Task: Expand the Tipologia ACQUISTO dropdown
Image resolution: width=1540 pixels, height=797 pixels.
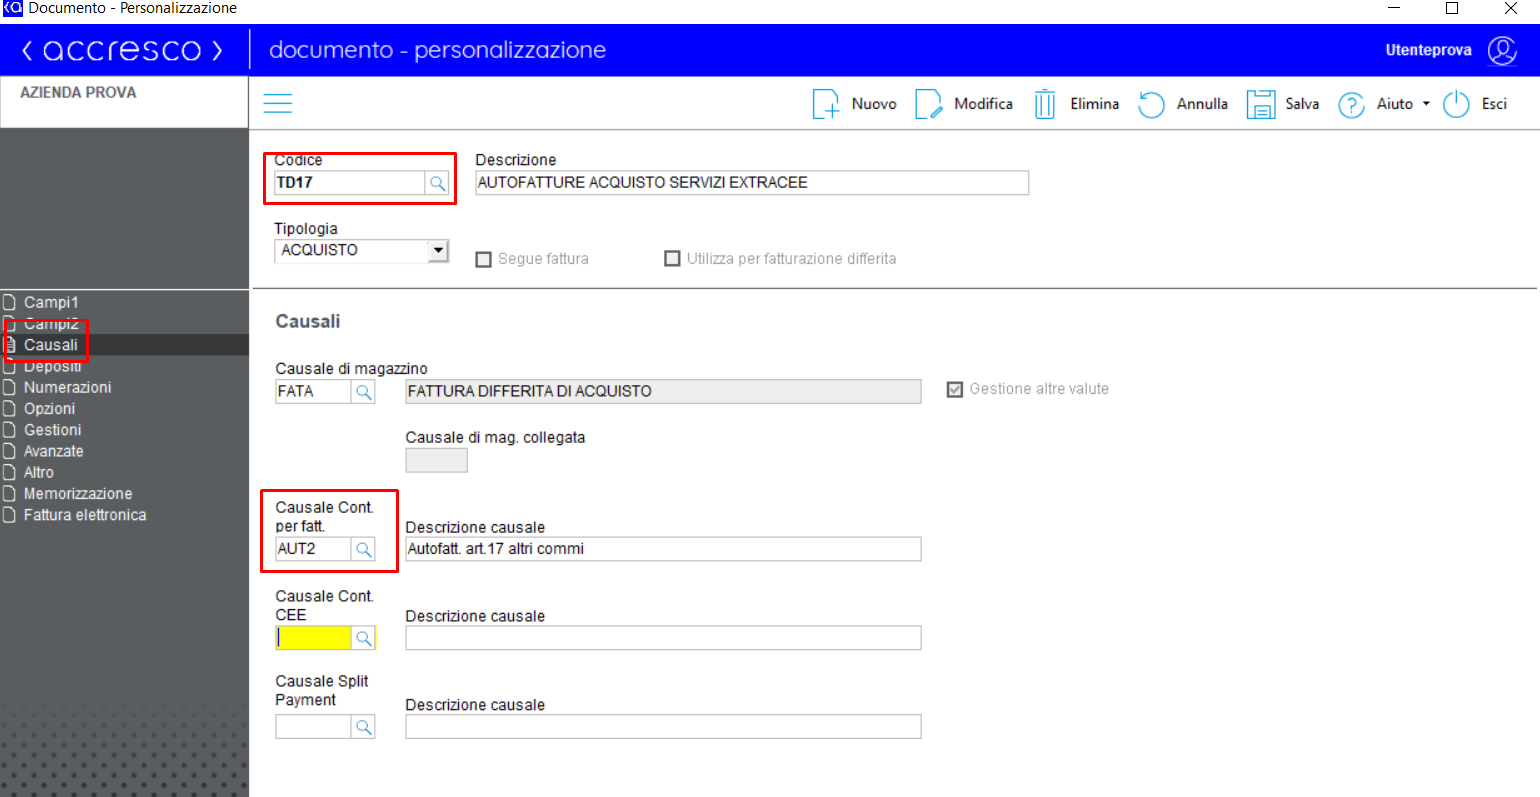Action: [438, 251]
